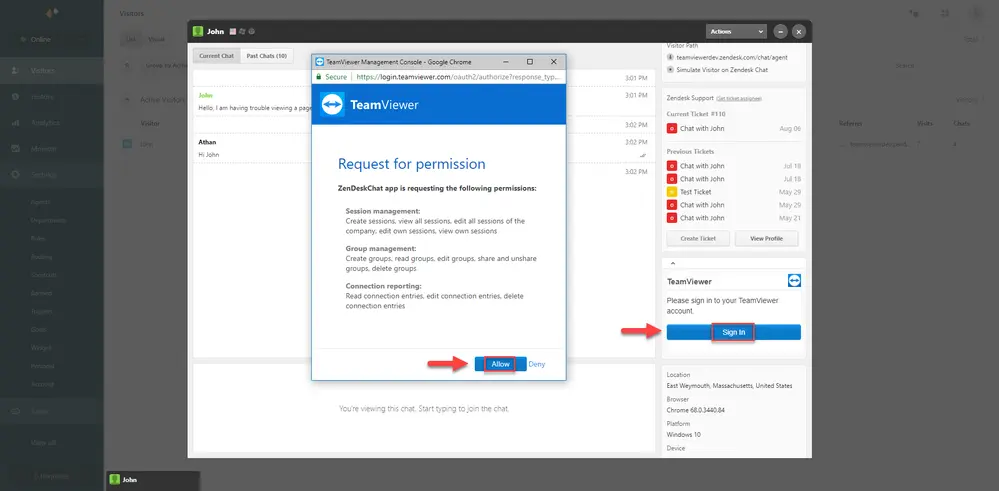Open Banned under Settings

point(41,294)
